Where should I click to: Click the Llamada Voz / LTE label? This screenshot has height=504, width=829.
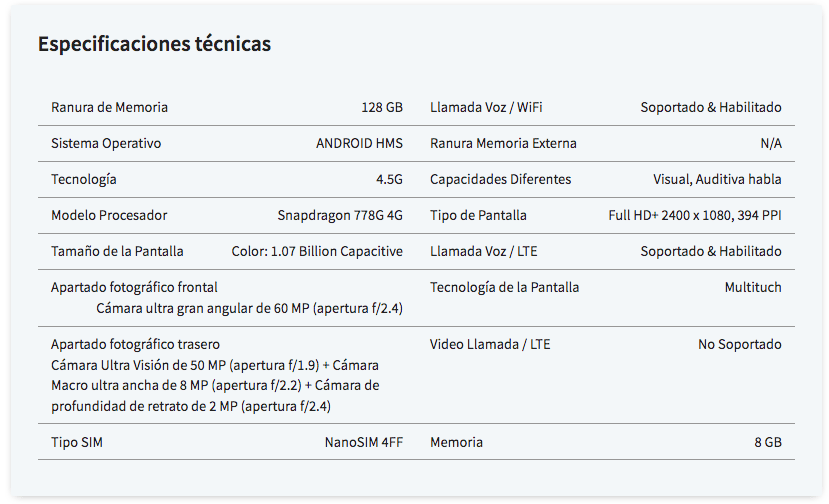click(484, 251)
